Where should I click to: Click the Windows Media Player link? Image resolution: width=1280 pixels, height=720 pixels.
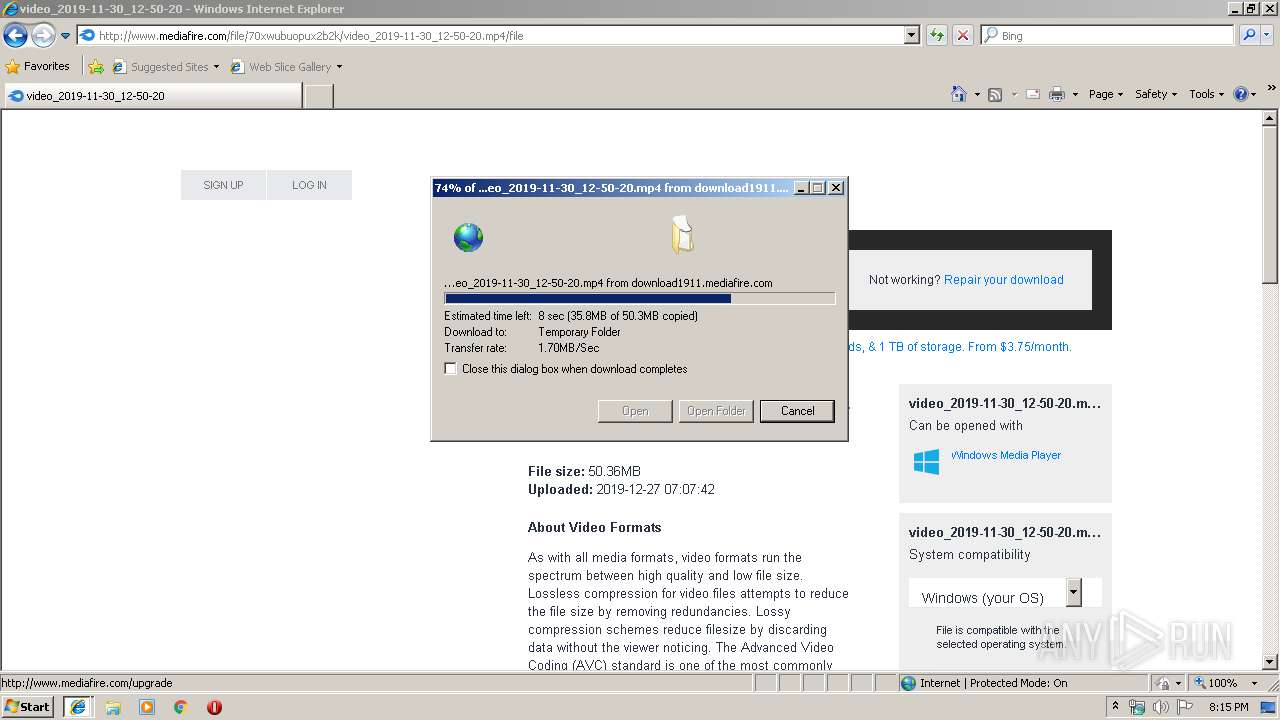click(1006, 455)
